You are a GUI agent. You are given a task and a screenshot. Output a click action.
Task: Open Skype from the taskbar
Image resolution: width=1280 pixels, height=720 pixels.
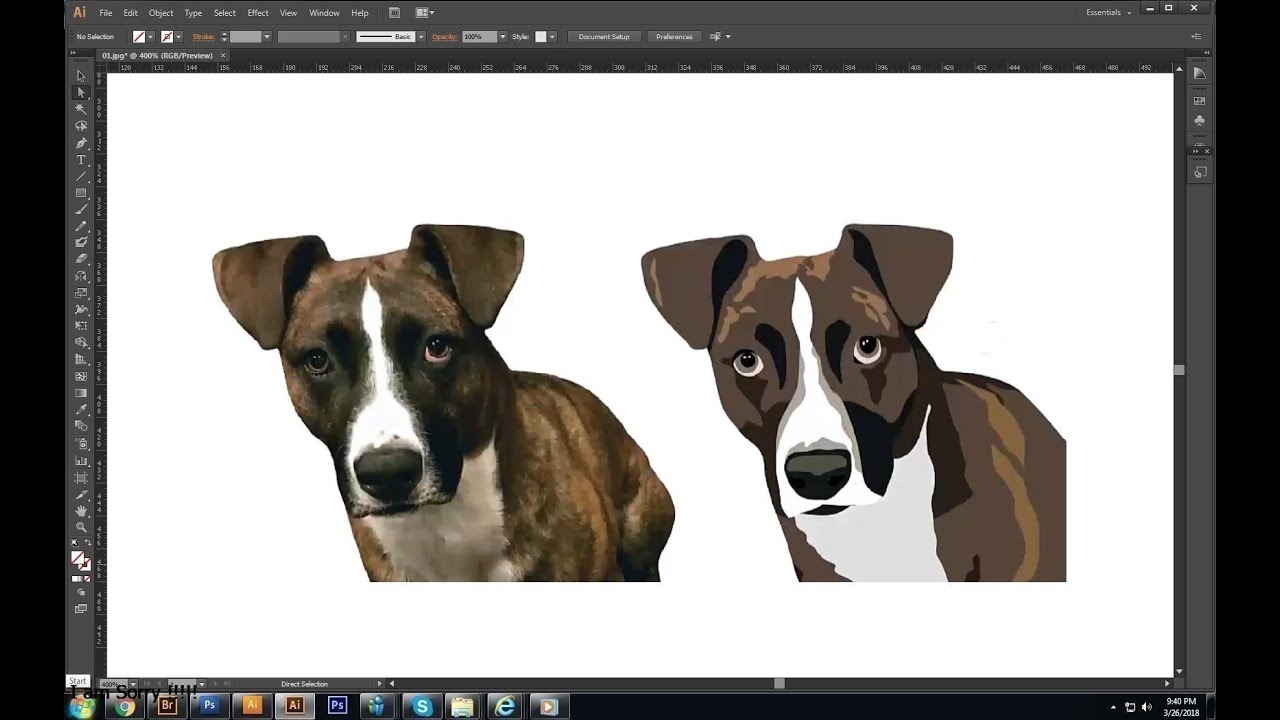[x=421, y=706]
